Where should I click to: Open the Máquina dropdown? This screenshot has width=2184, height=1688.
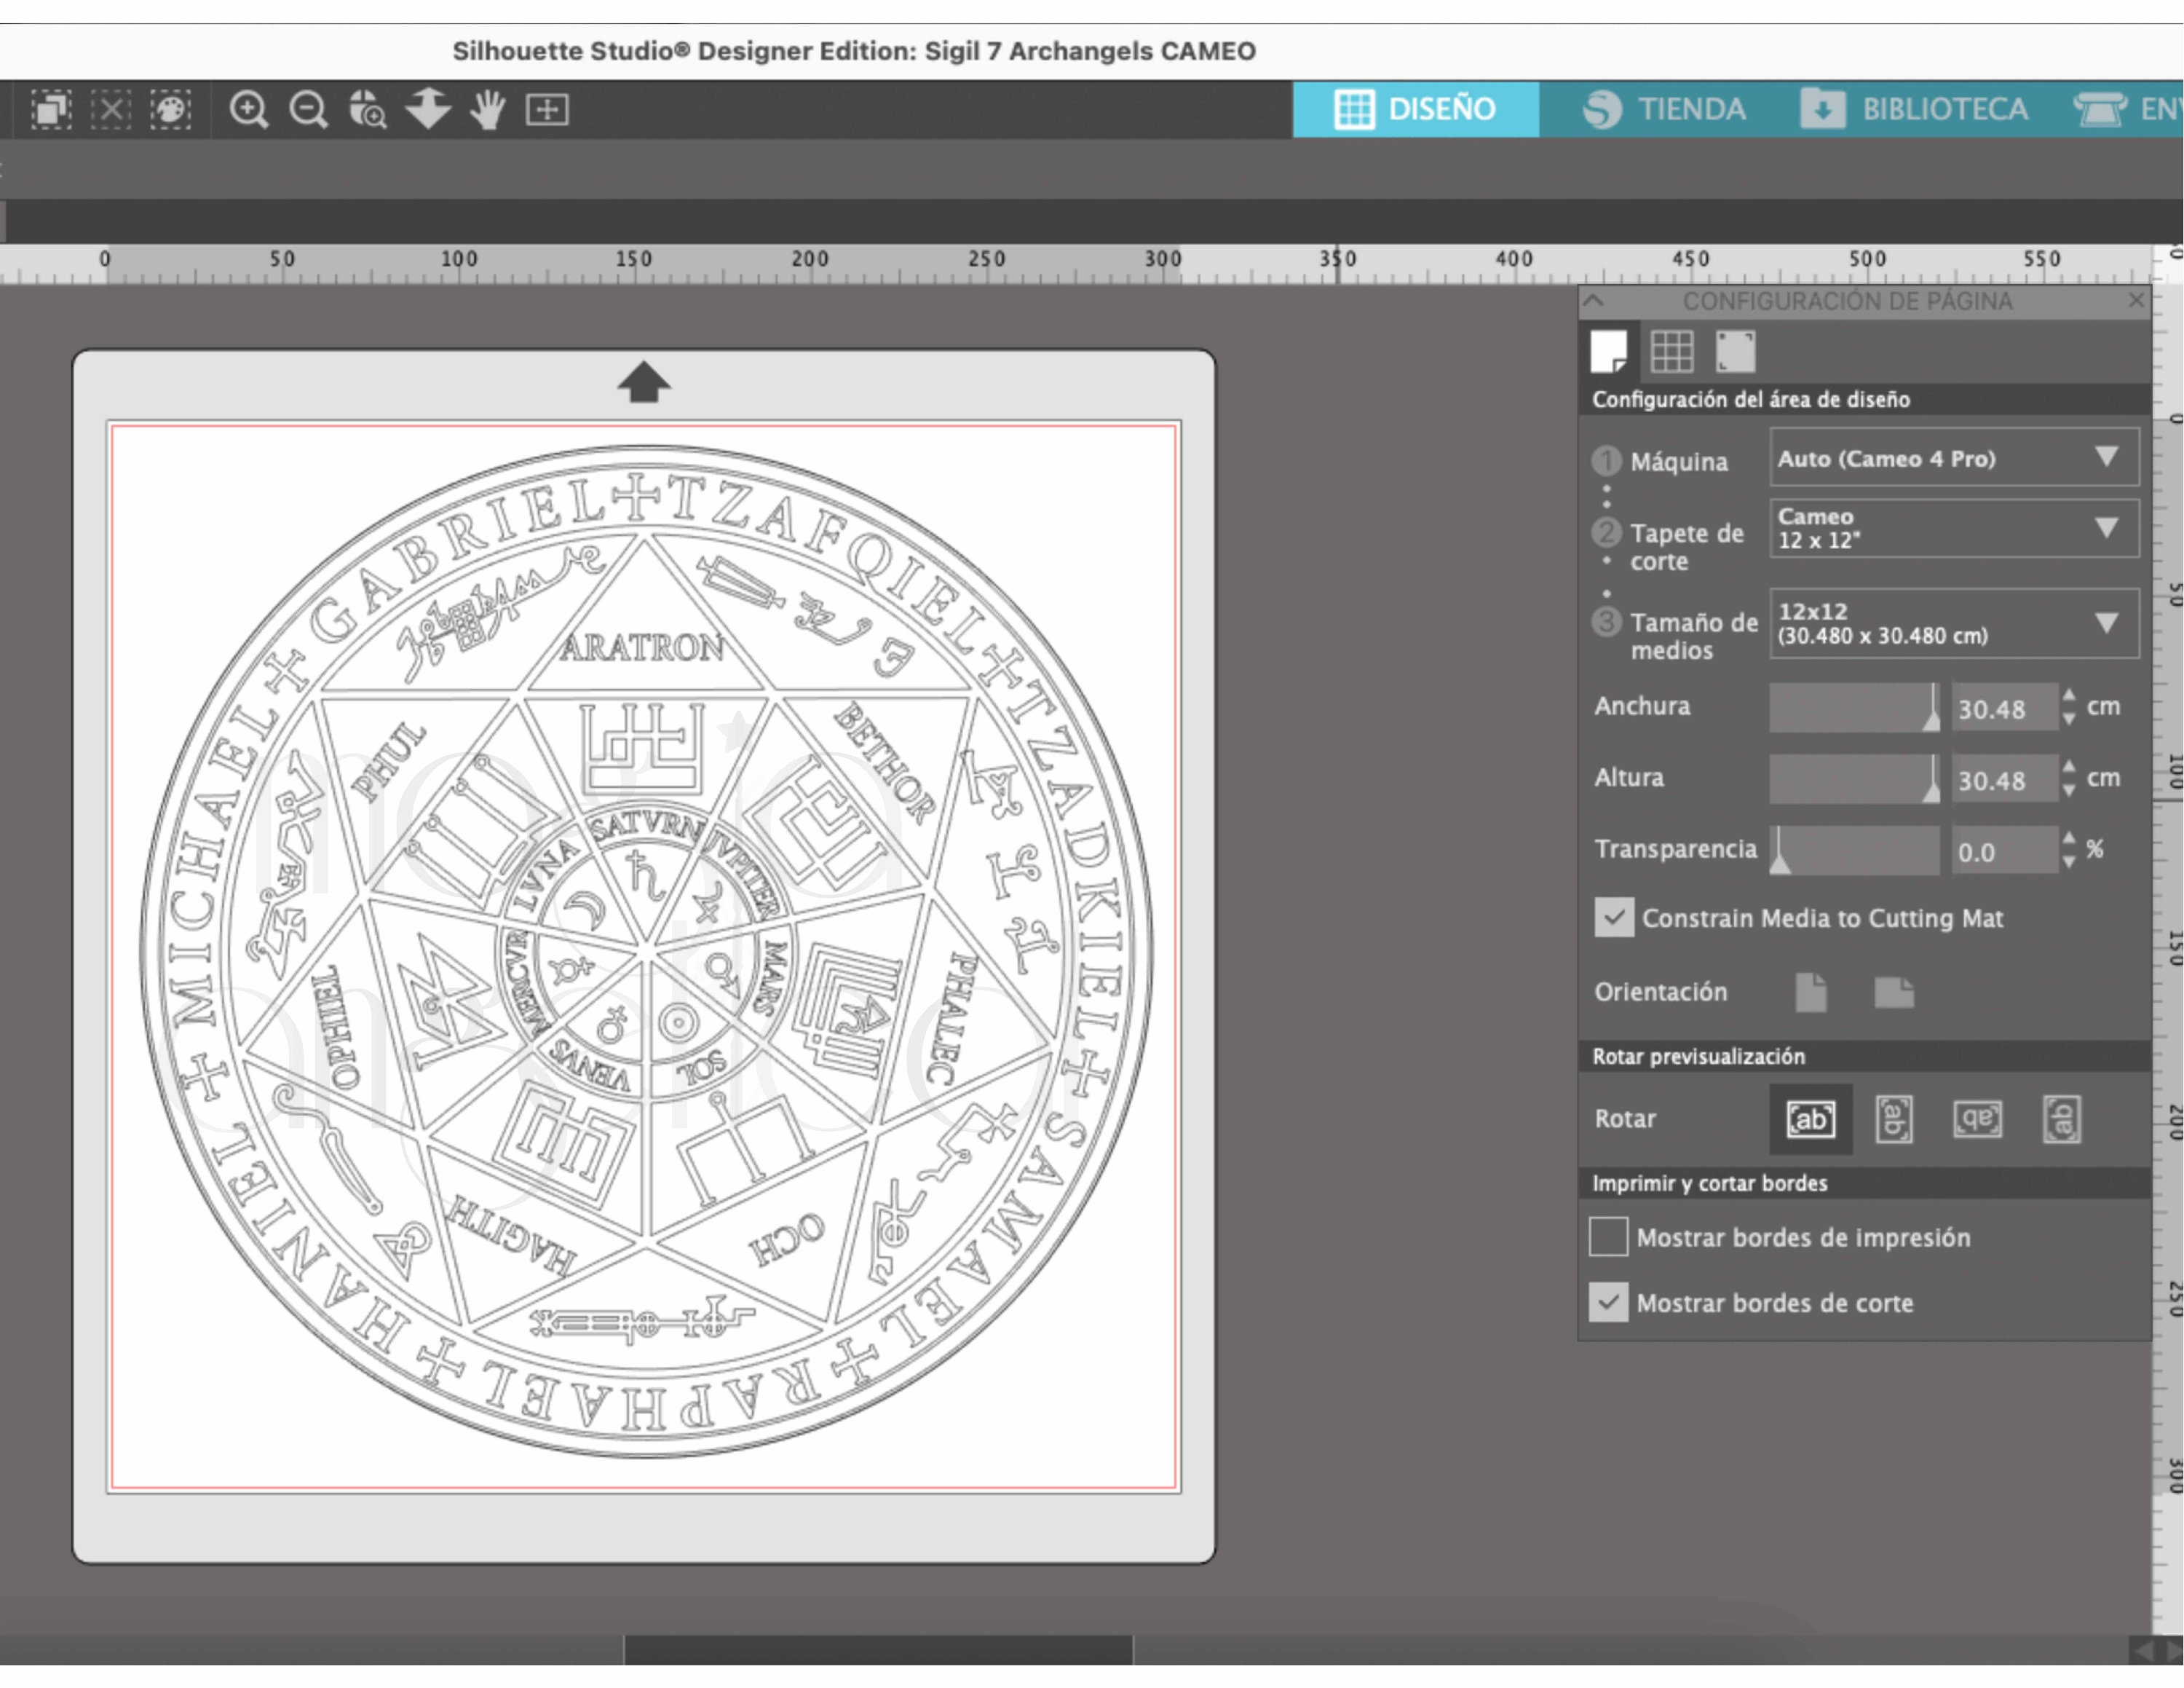click(1952, 459)
